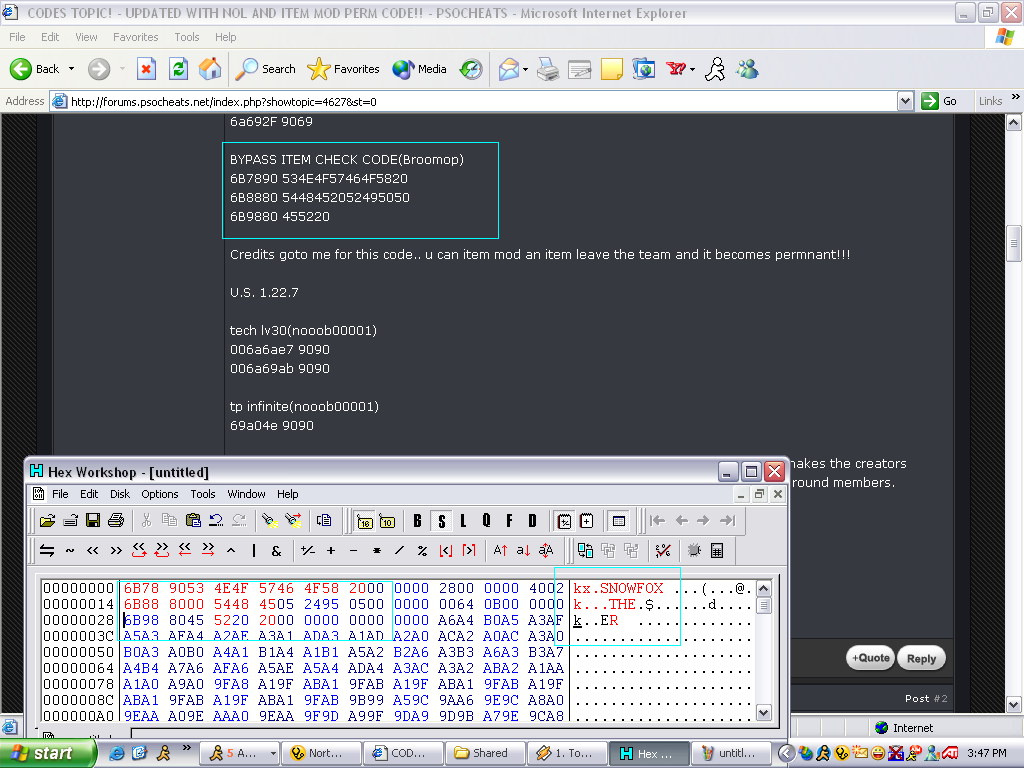Expand AIM taskbar group dropdown
This screenshot has height=768, width=1024.
[x=272, y=754]
